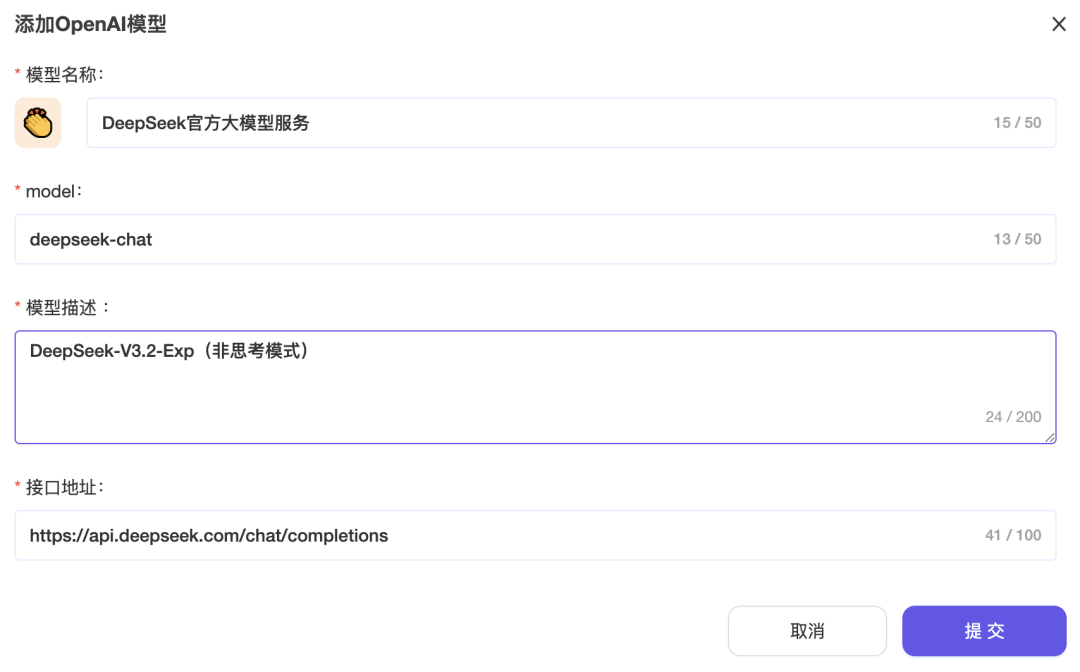Viewport: 1080px width, 672px height.
Task: Click the 13 / 50 character counter
Action: [x=1017, y=239]
